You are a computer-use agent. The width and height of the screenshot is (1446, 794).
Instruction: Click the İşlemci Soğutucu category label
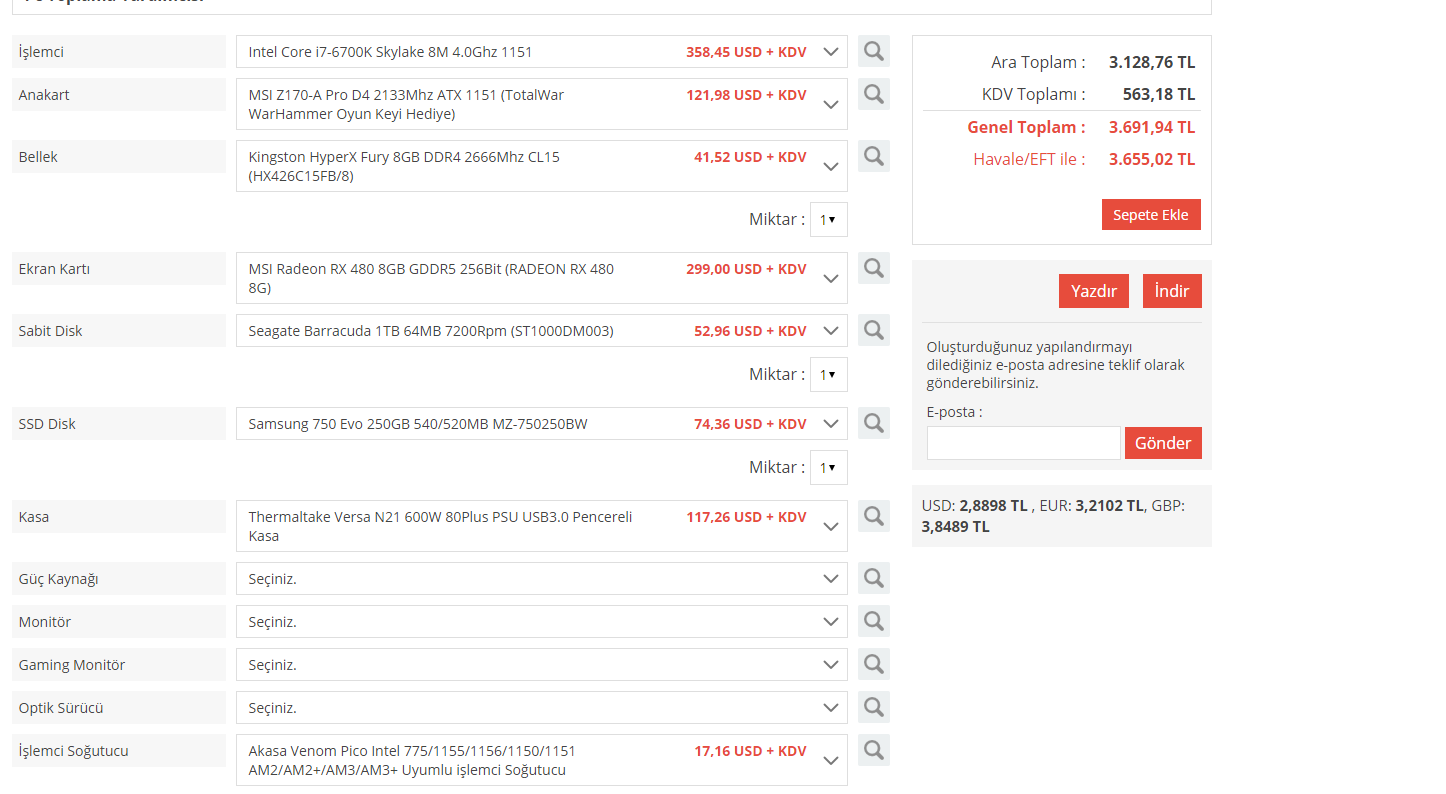coord(119,751)
